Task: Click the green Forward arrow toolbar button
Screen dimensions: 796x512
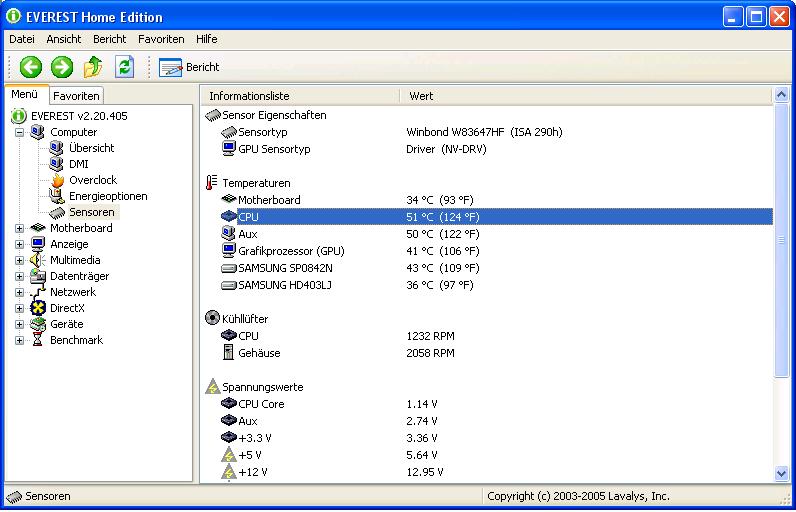Action: (x=62, y=67)
